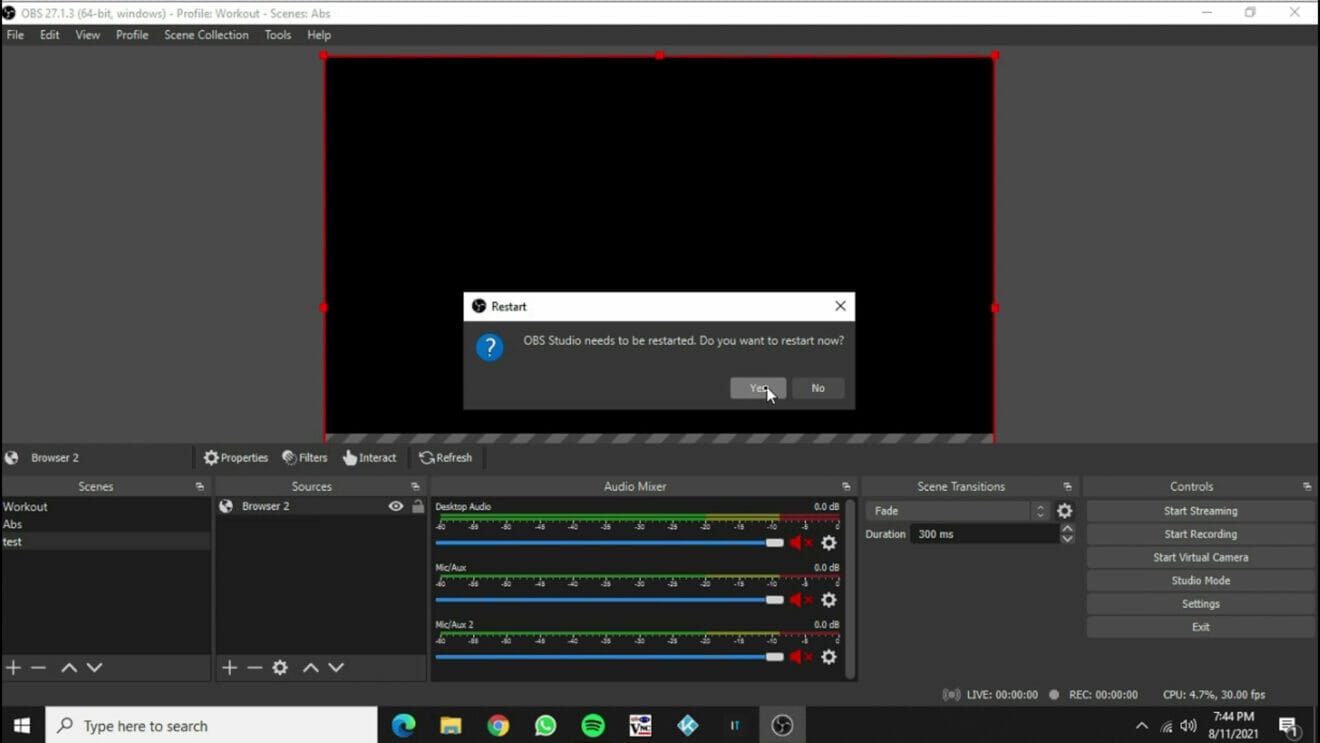Add a new scene in the Scenes panel
This screenshot has width=1320, height=743.
(13, 667)
